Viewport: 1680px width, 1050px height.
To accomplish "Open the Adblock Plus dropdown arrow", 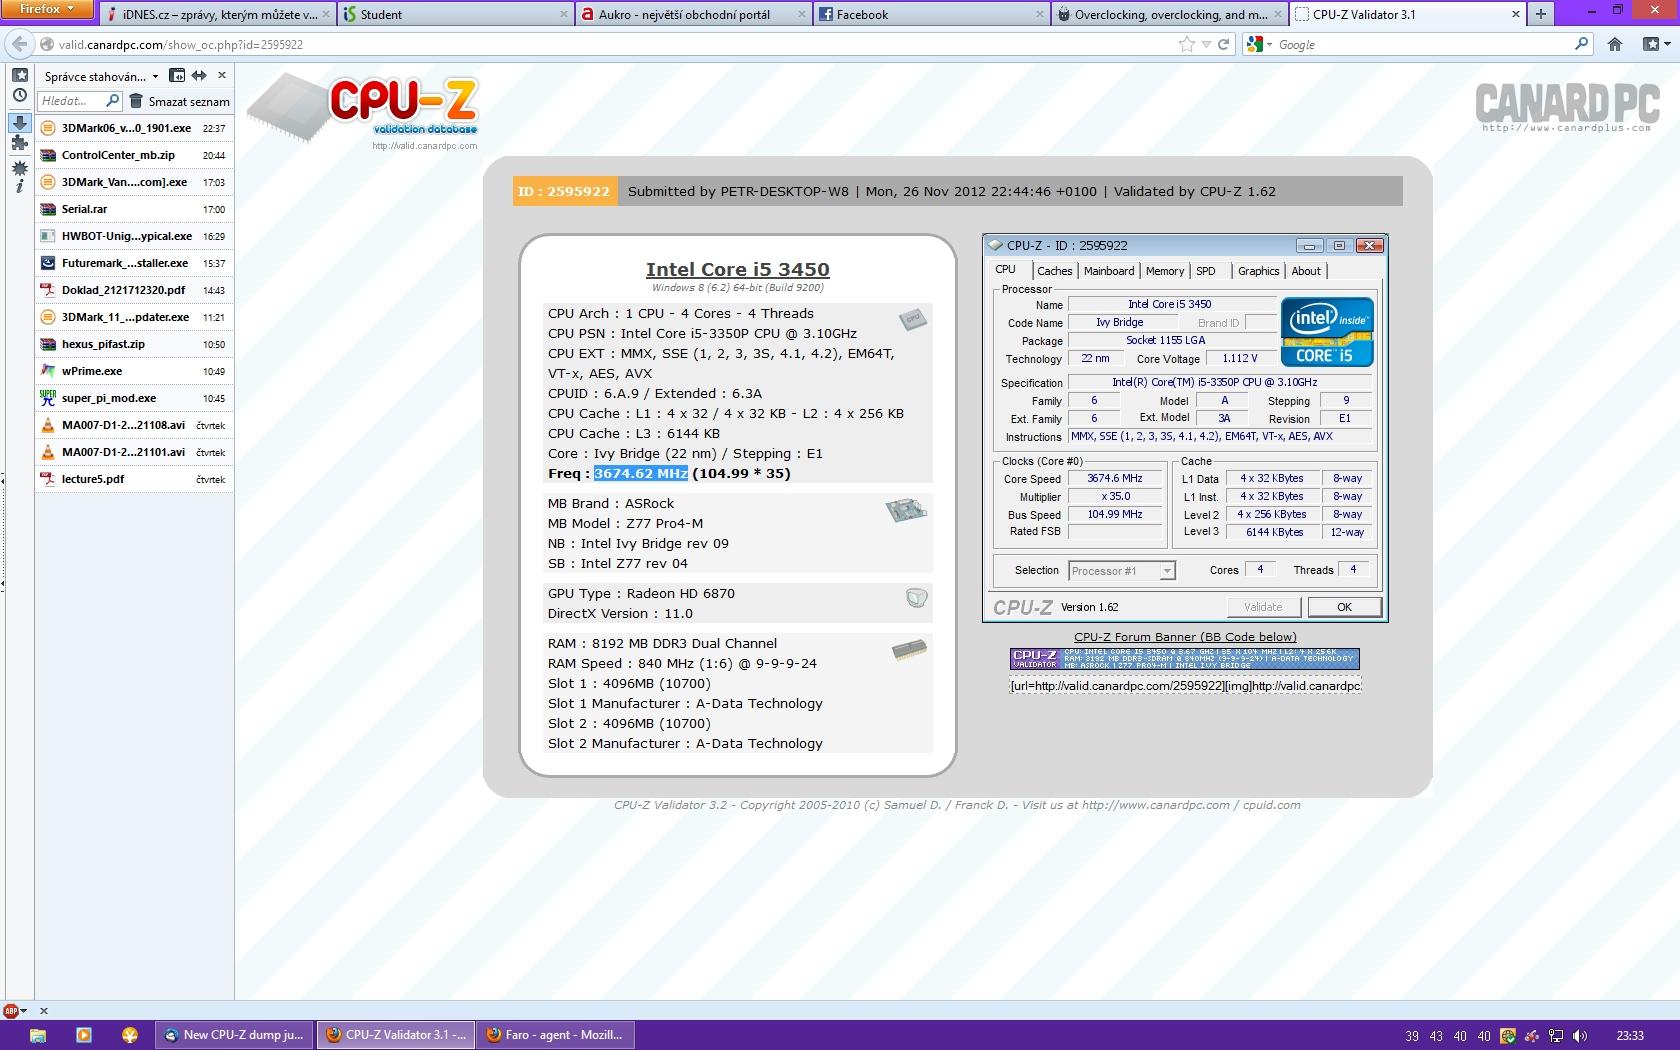I will point(24,1011).
